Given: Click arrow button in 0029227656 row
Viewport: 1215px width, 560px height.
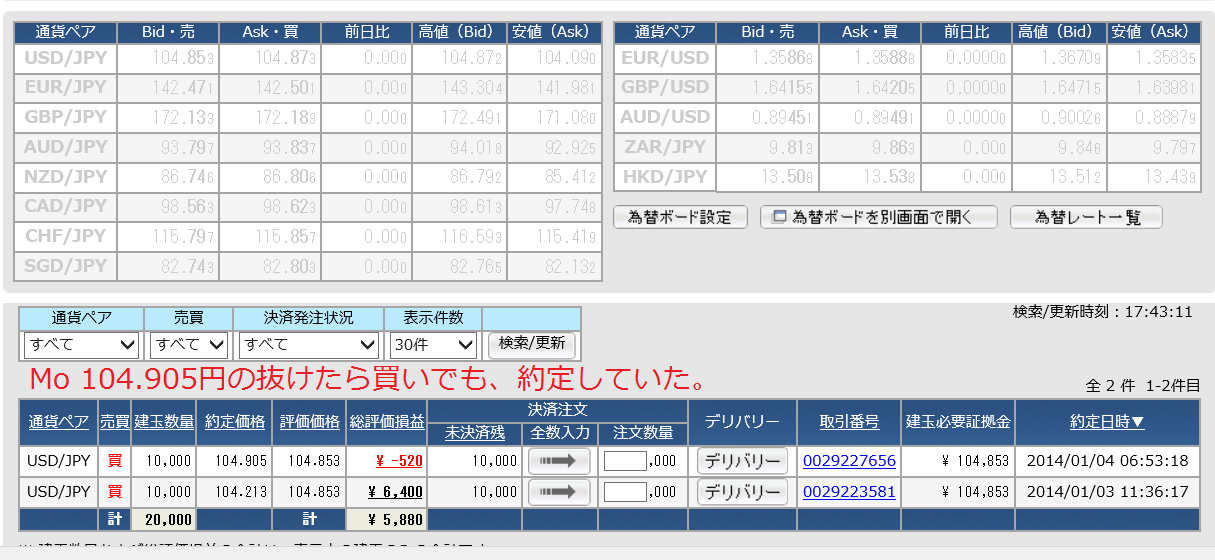Looking at the screenshot, I should tap(559, 462).
